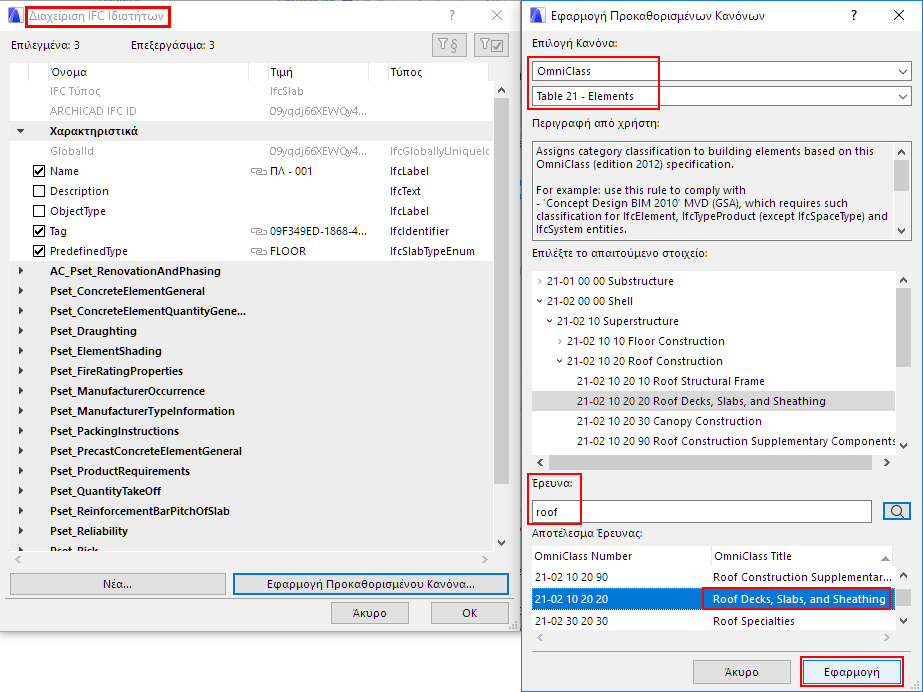Open the Table 21 - Elements dropdown
Image resolution: width=923 pixels, height=692 pixels.
pyautogui.click(x=722, y=97)
